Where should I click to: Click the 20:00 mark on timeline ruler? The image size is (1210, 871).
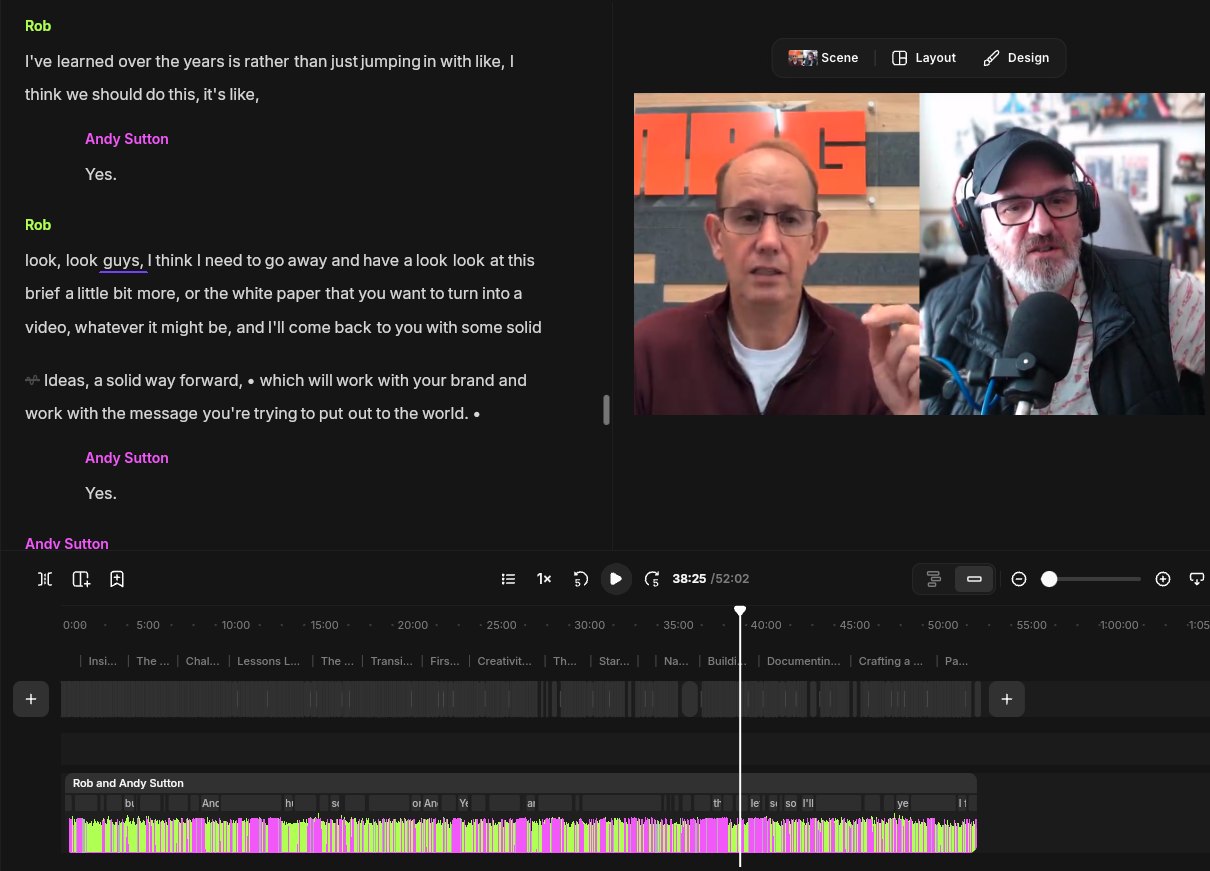(413, 625)
